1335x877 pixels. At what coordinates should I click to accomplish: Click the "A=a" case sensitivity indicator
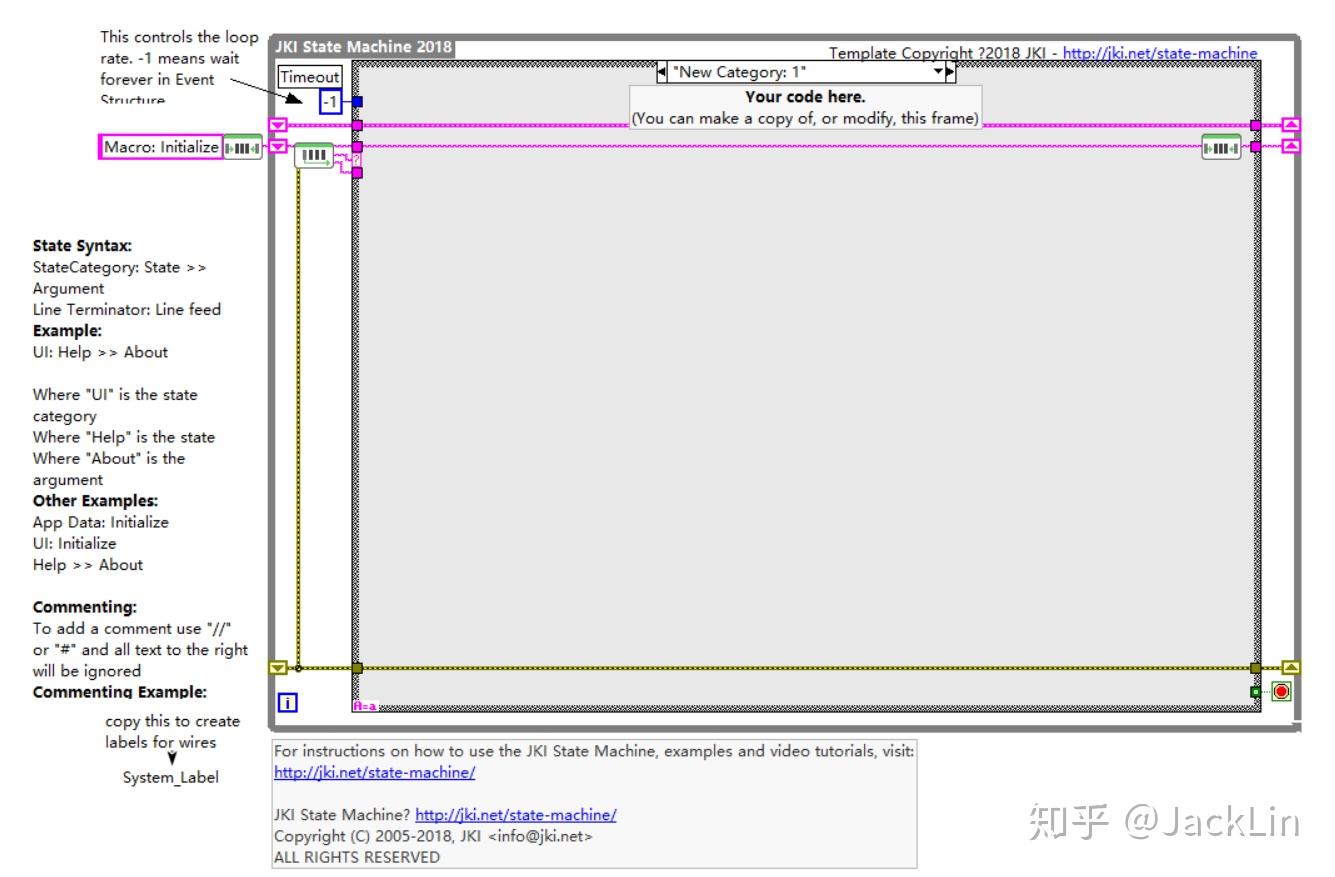363,704
